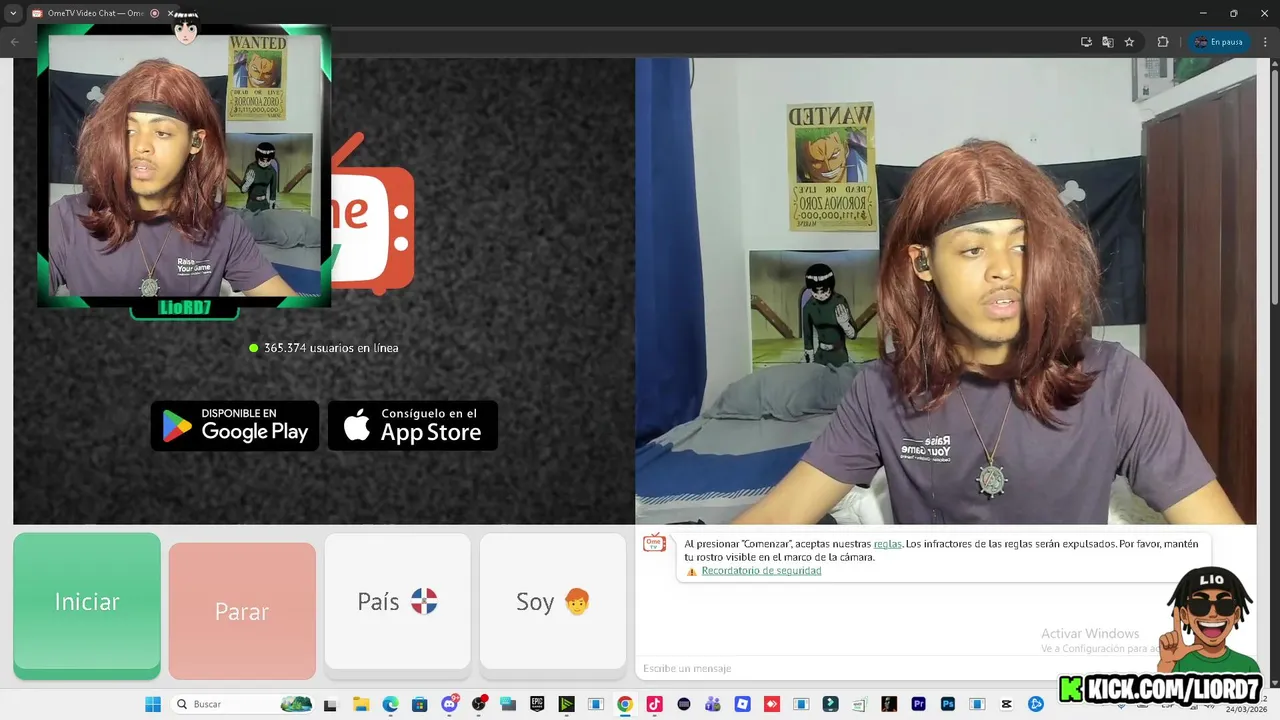Launch Microsoft Edge from the taskbar
The height and width of the screenshot is (720, 1280).
(x=390, y=704)
